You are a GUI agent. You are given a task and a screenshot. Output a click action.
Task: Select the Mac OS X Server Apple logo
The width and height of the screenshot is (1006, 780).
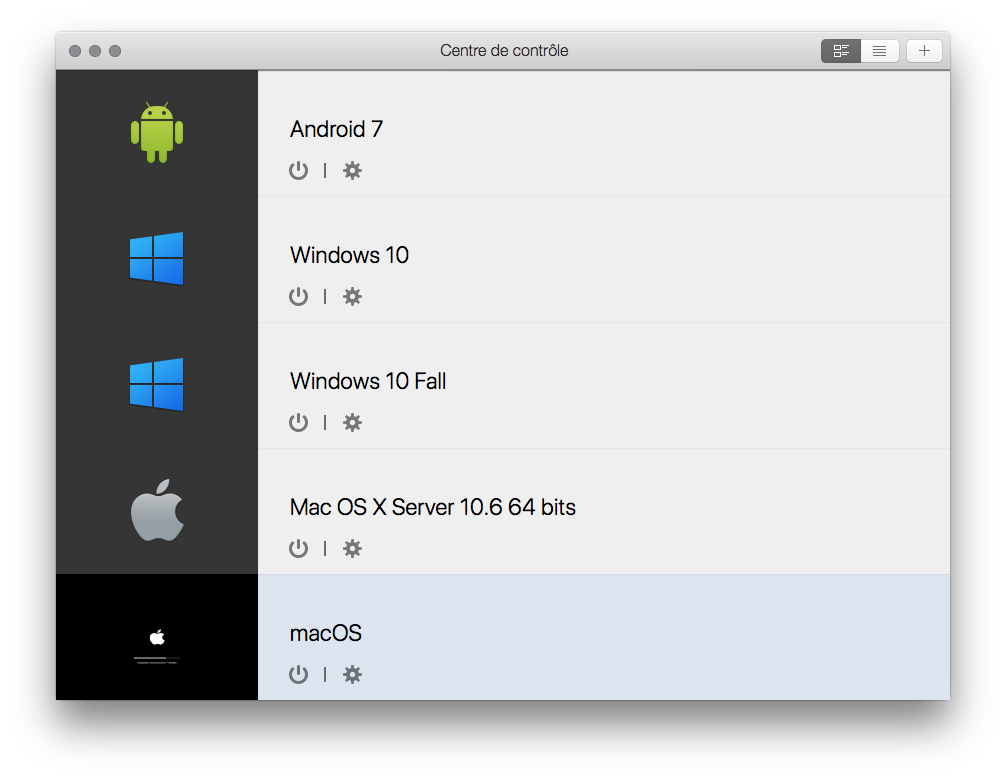tap(157, 510)
